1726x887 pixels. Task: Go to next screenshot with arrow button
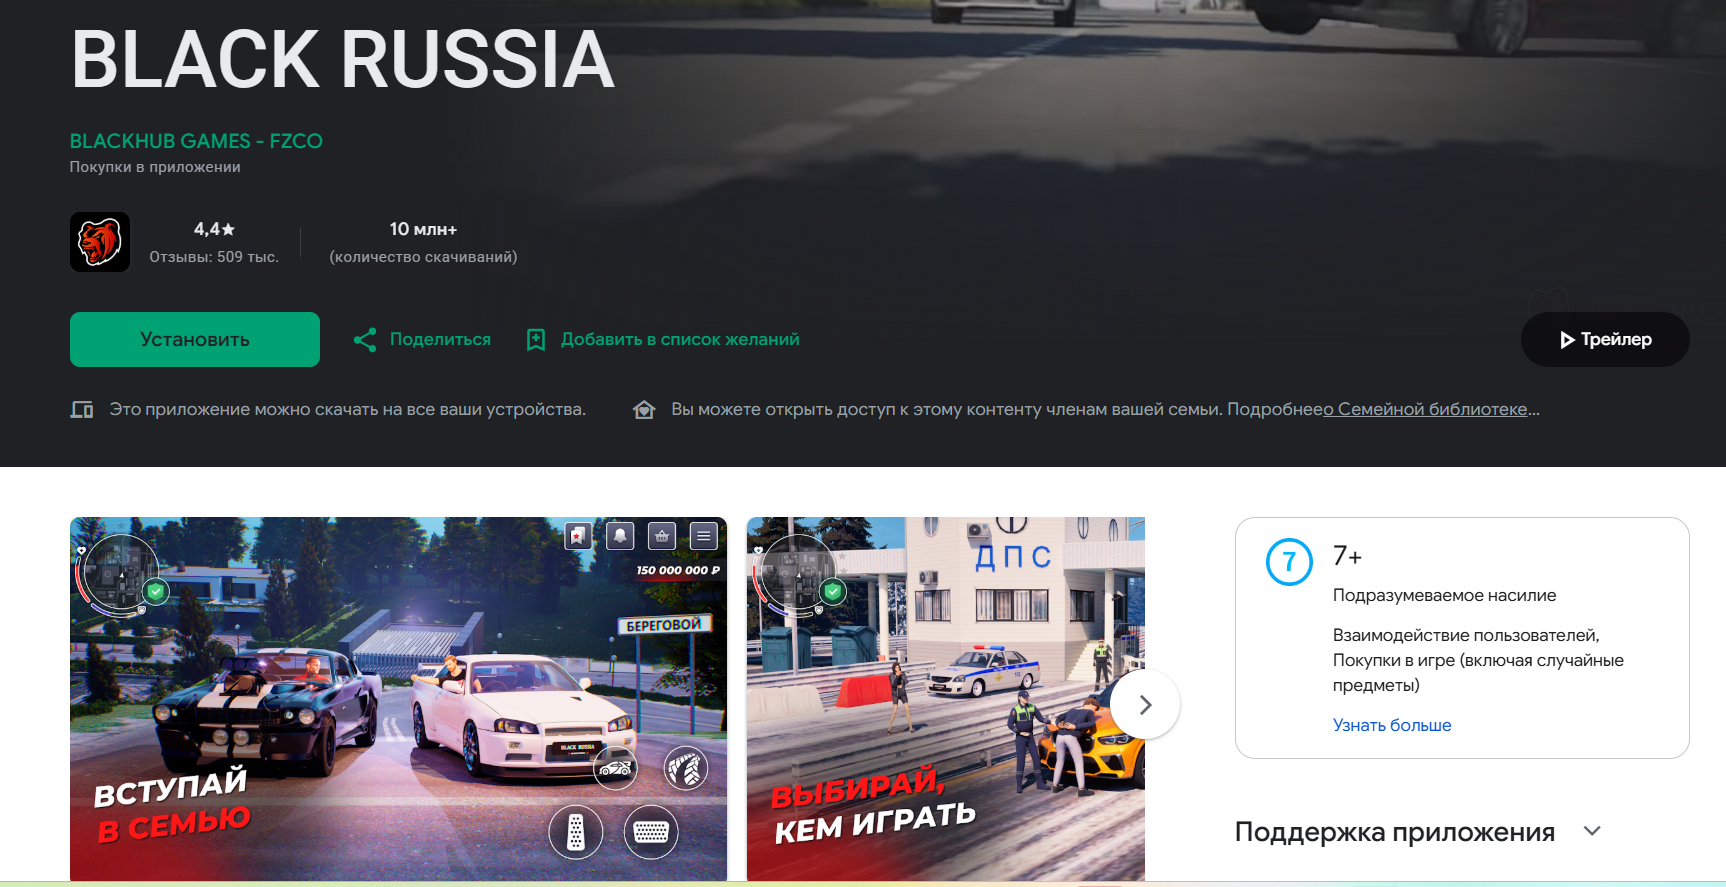pos(1145,704)
